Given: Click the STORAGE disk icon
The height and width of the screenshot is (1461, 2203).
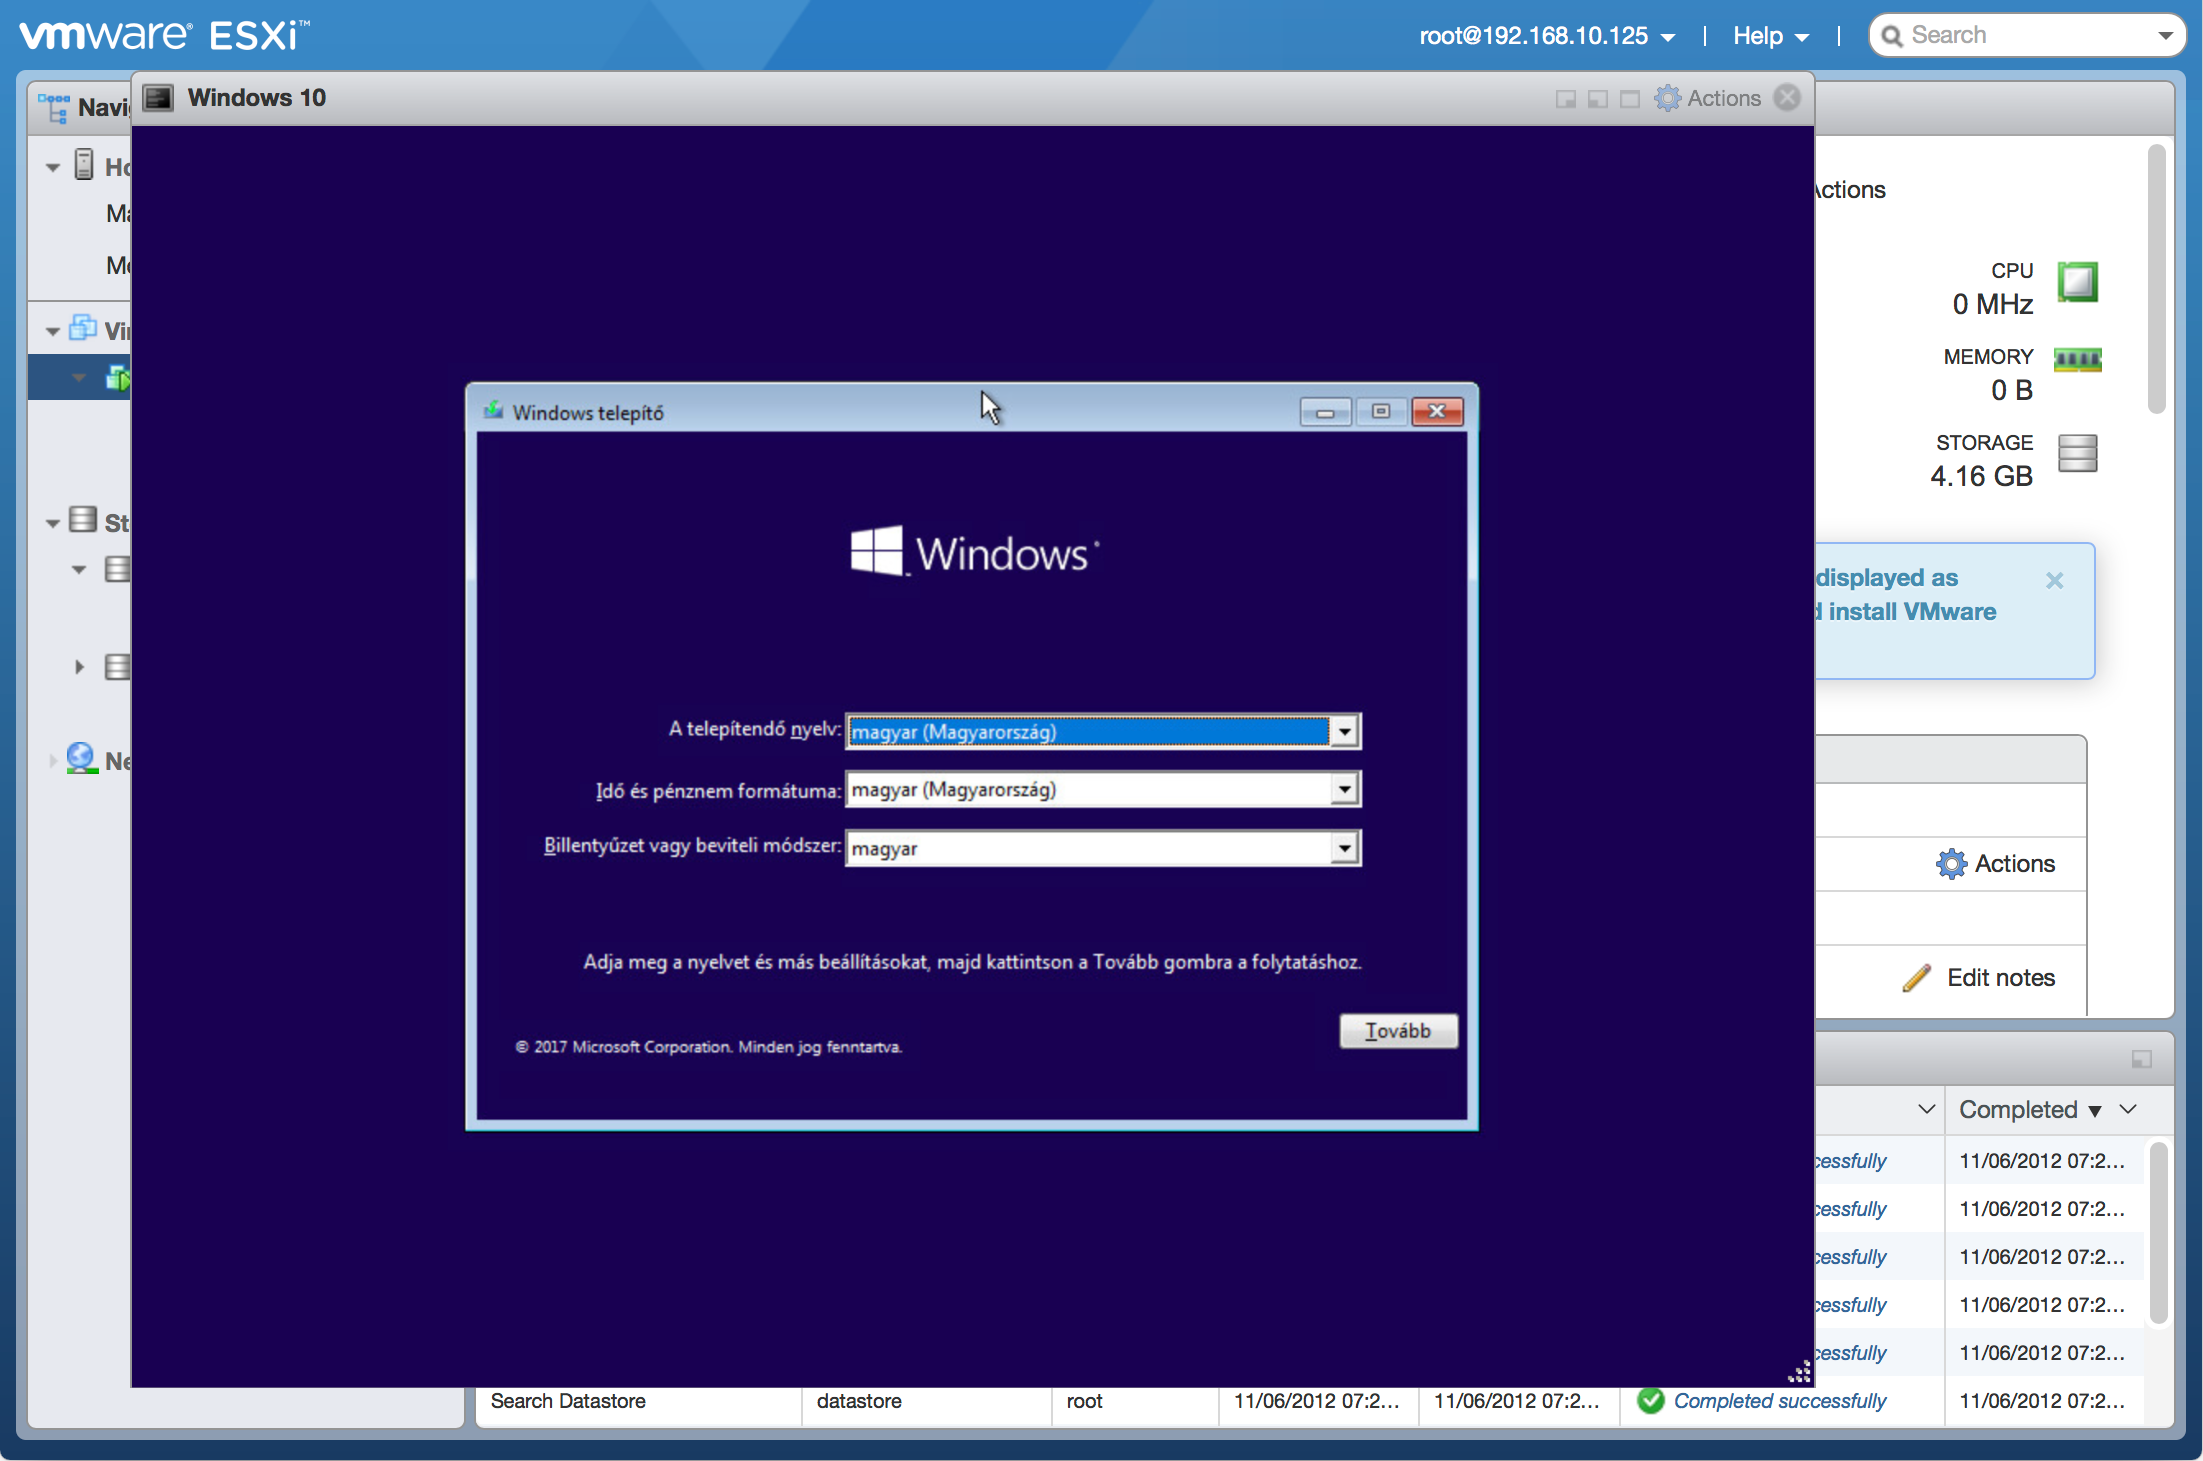Looking at the screenshot, I should click(2077, 454).
